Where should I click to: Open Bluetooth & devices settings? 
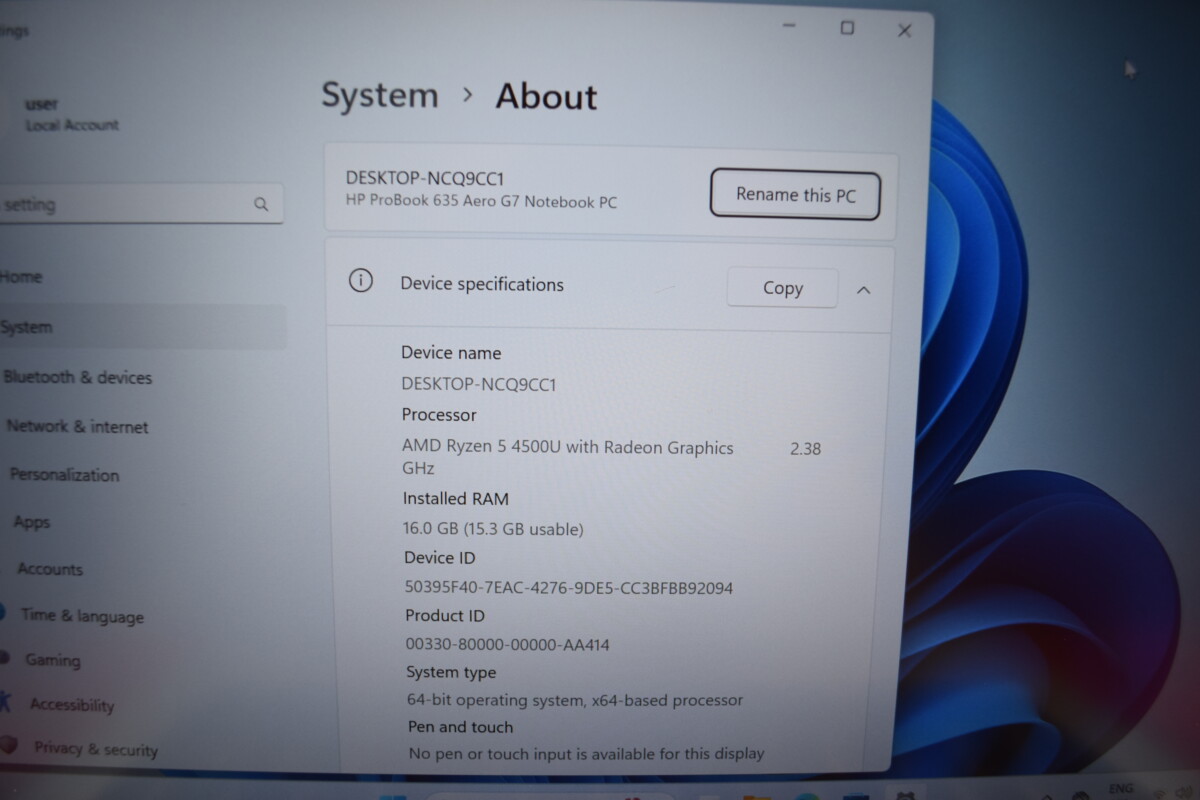77,377
